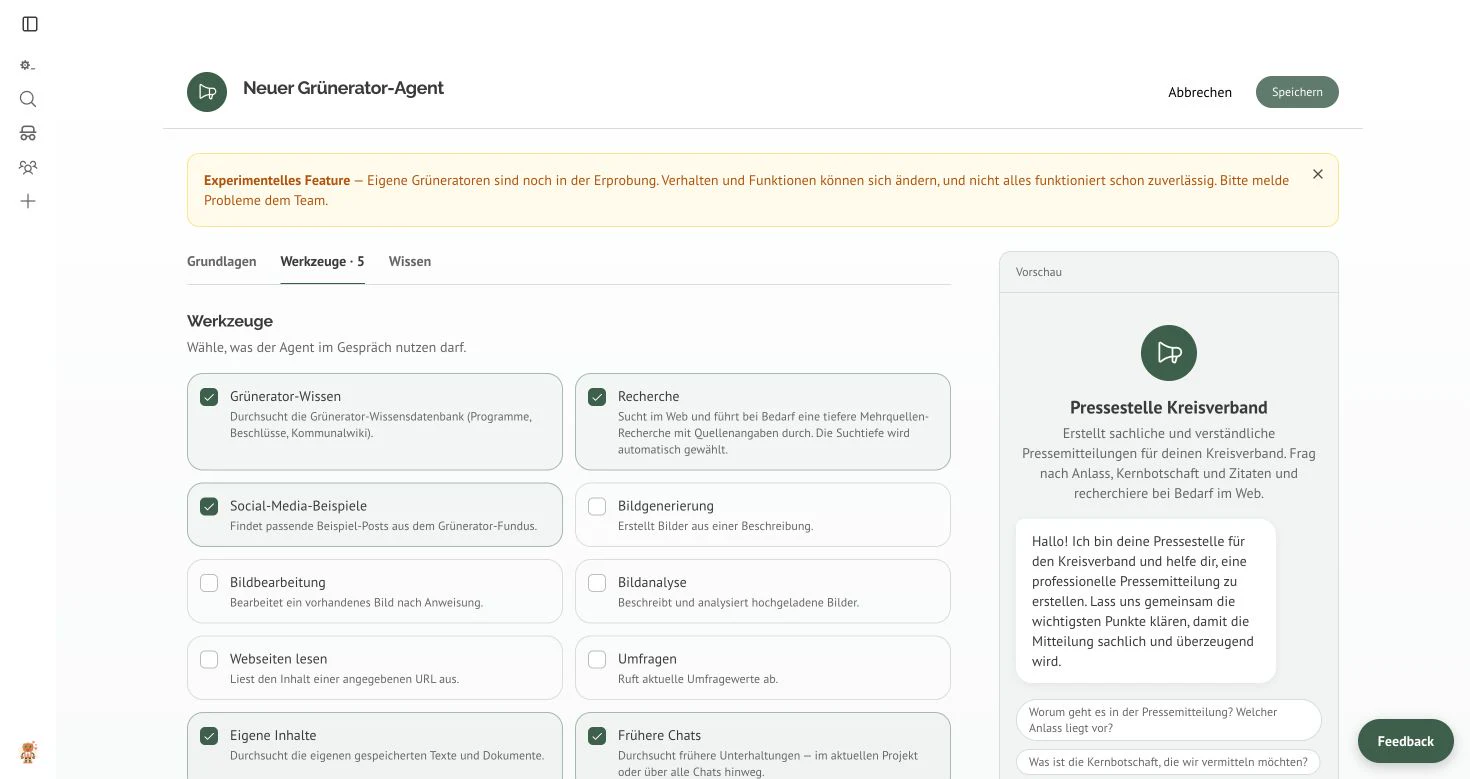
Task: Switch to the Grundlagen tab
Action: [222, 262]
